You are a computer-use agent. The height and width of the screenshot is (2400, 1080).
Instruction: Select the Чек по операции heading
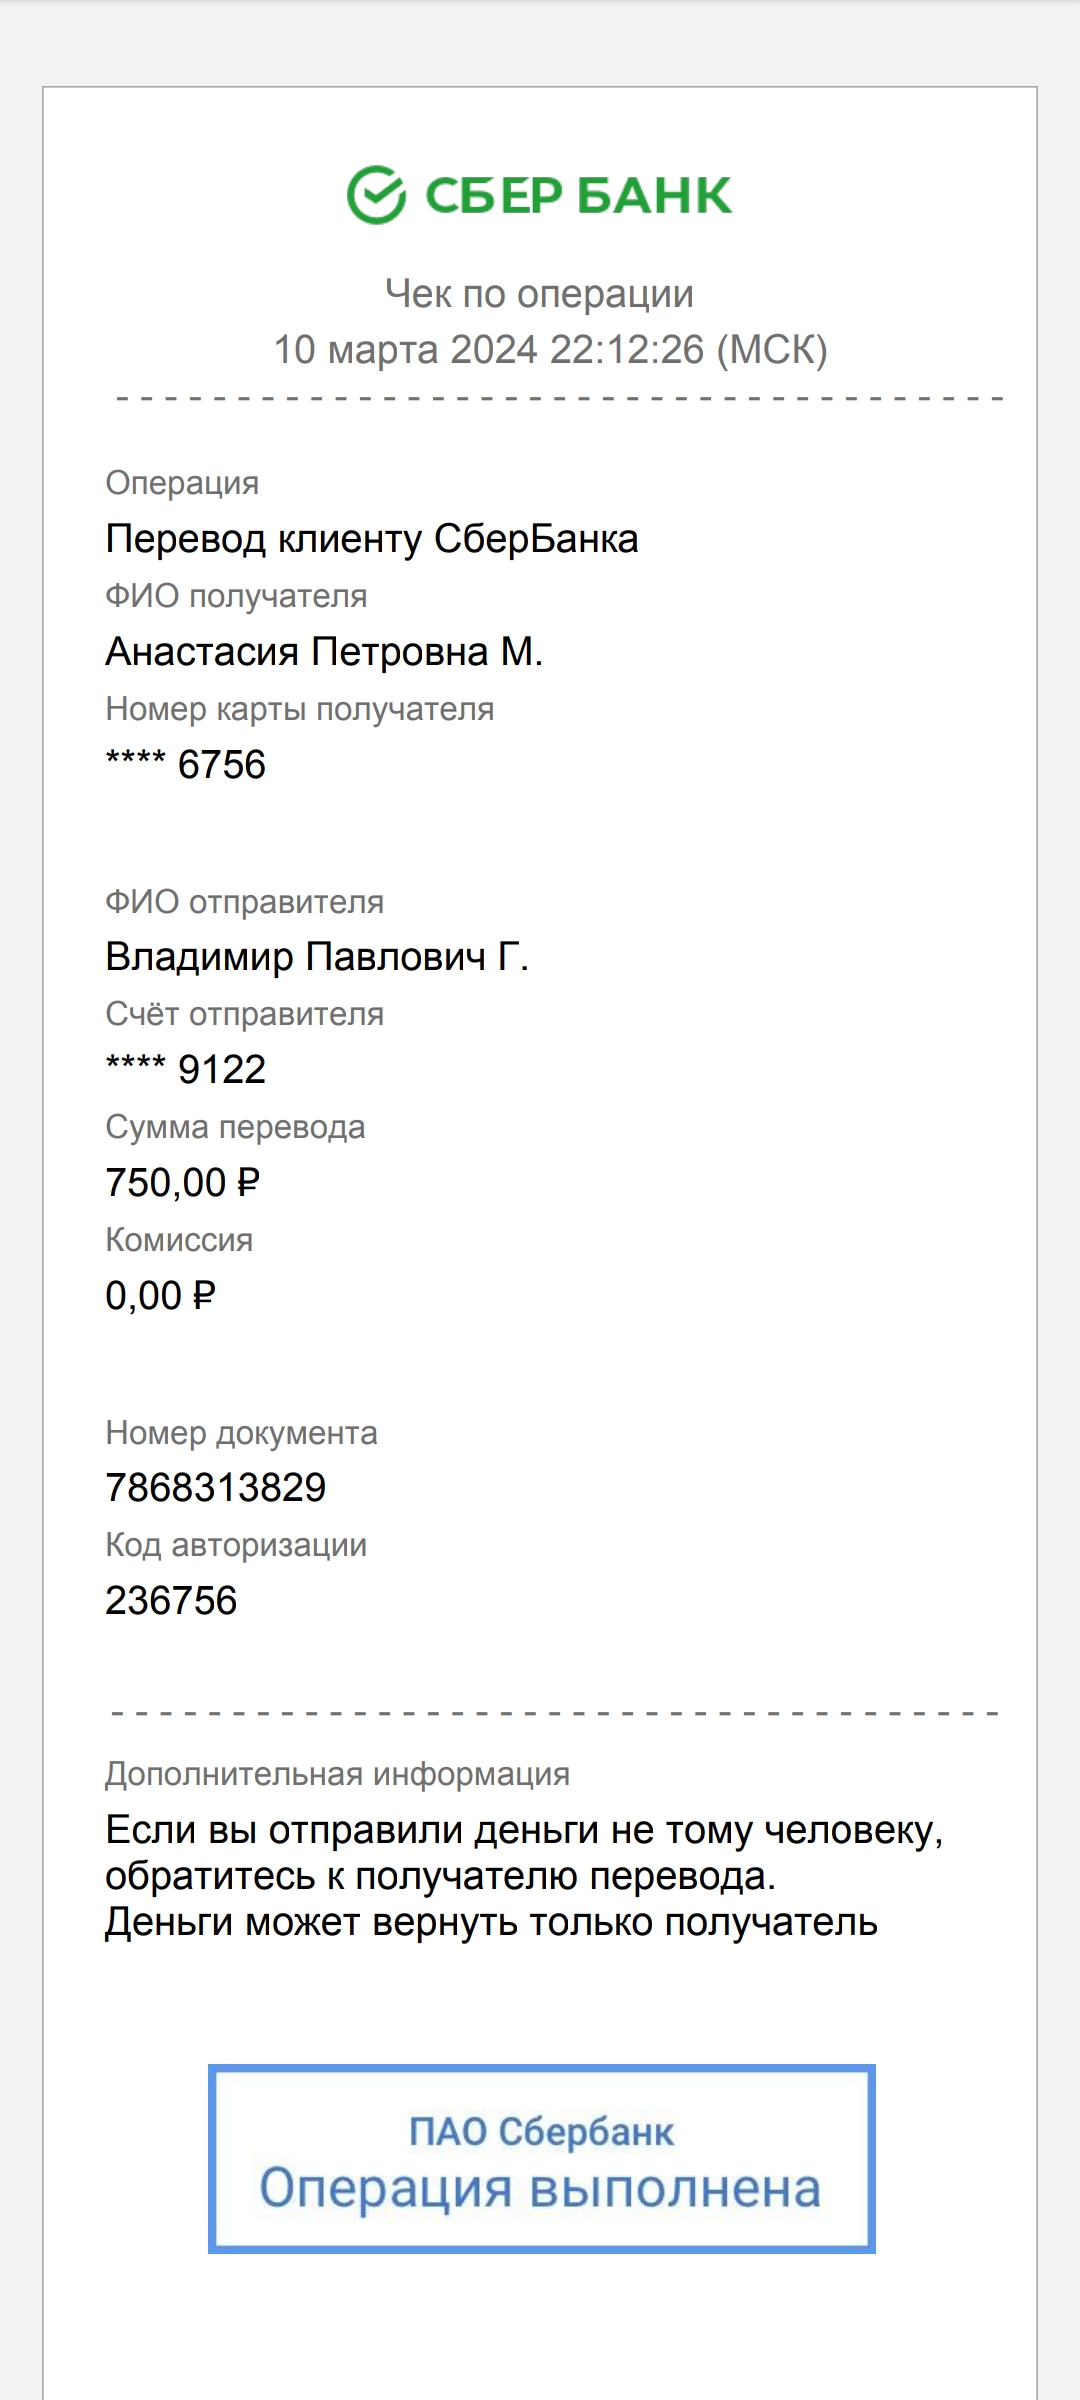540,293
